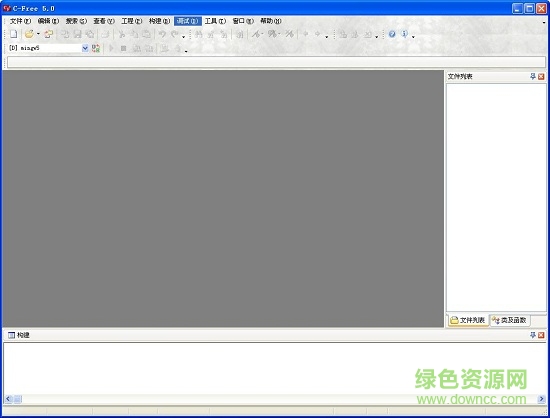550x418 pixels.
Task: Open the 文件(F) menu
Action: click(x=20, y=21)
